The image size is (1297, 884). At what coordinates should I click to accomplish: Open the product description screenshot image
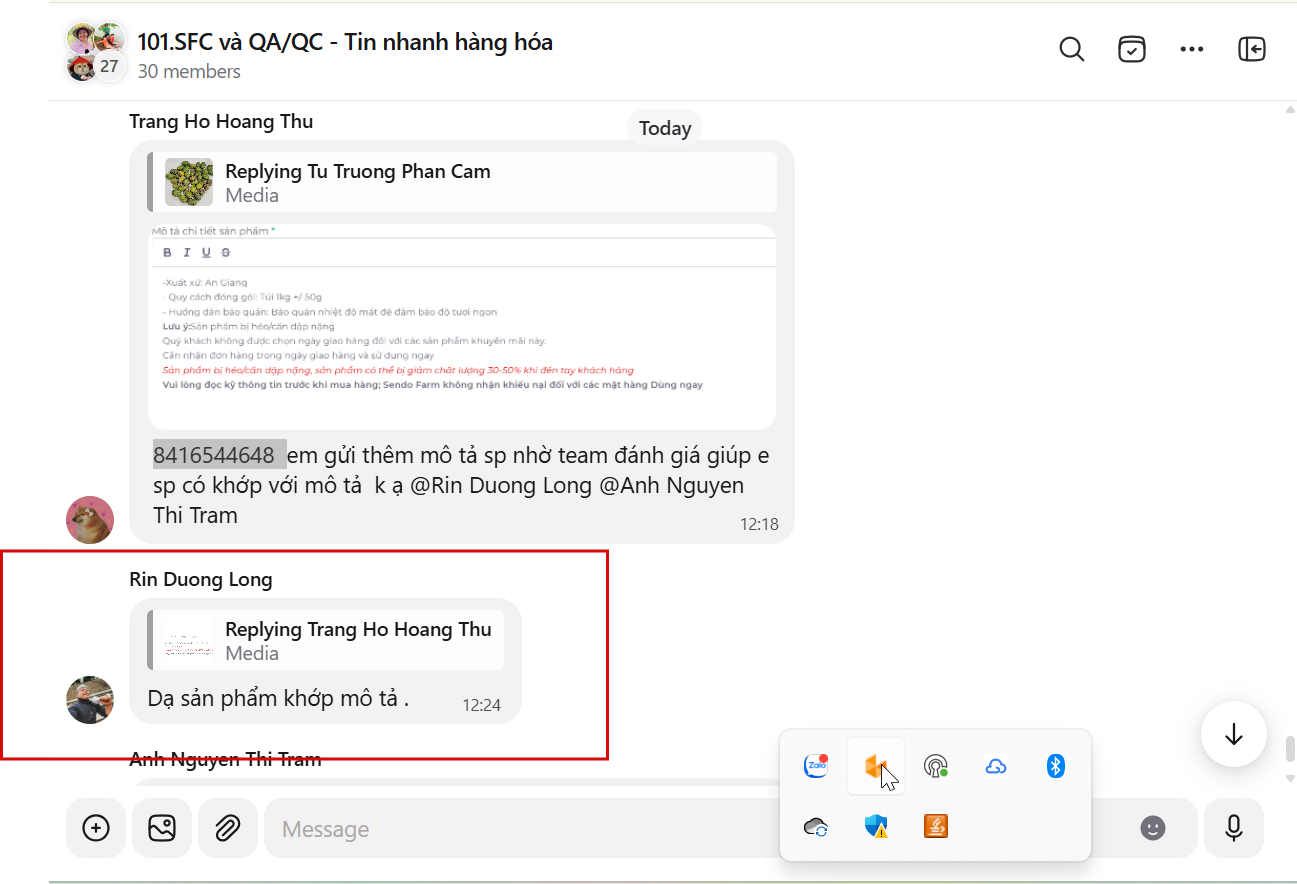point(462,327)
